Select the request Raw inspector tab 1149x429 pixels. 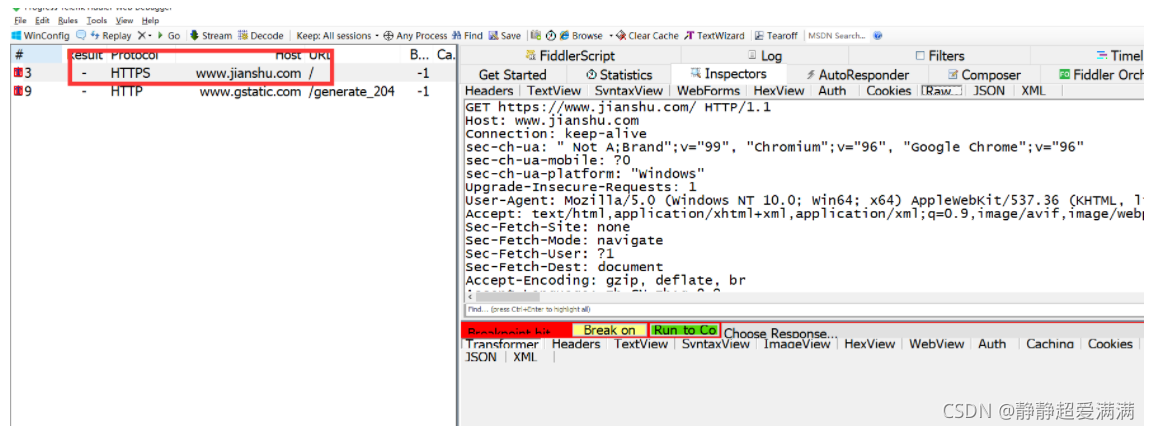click(942, 91)
